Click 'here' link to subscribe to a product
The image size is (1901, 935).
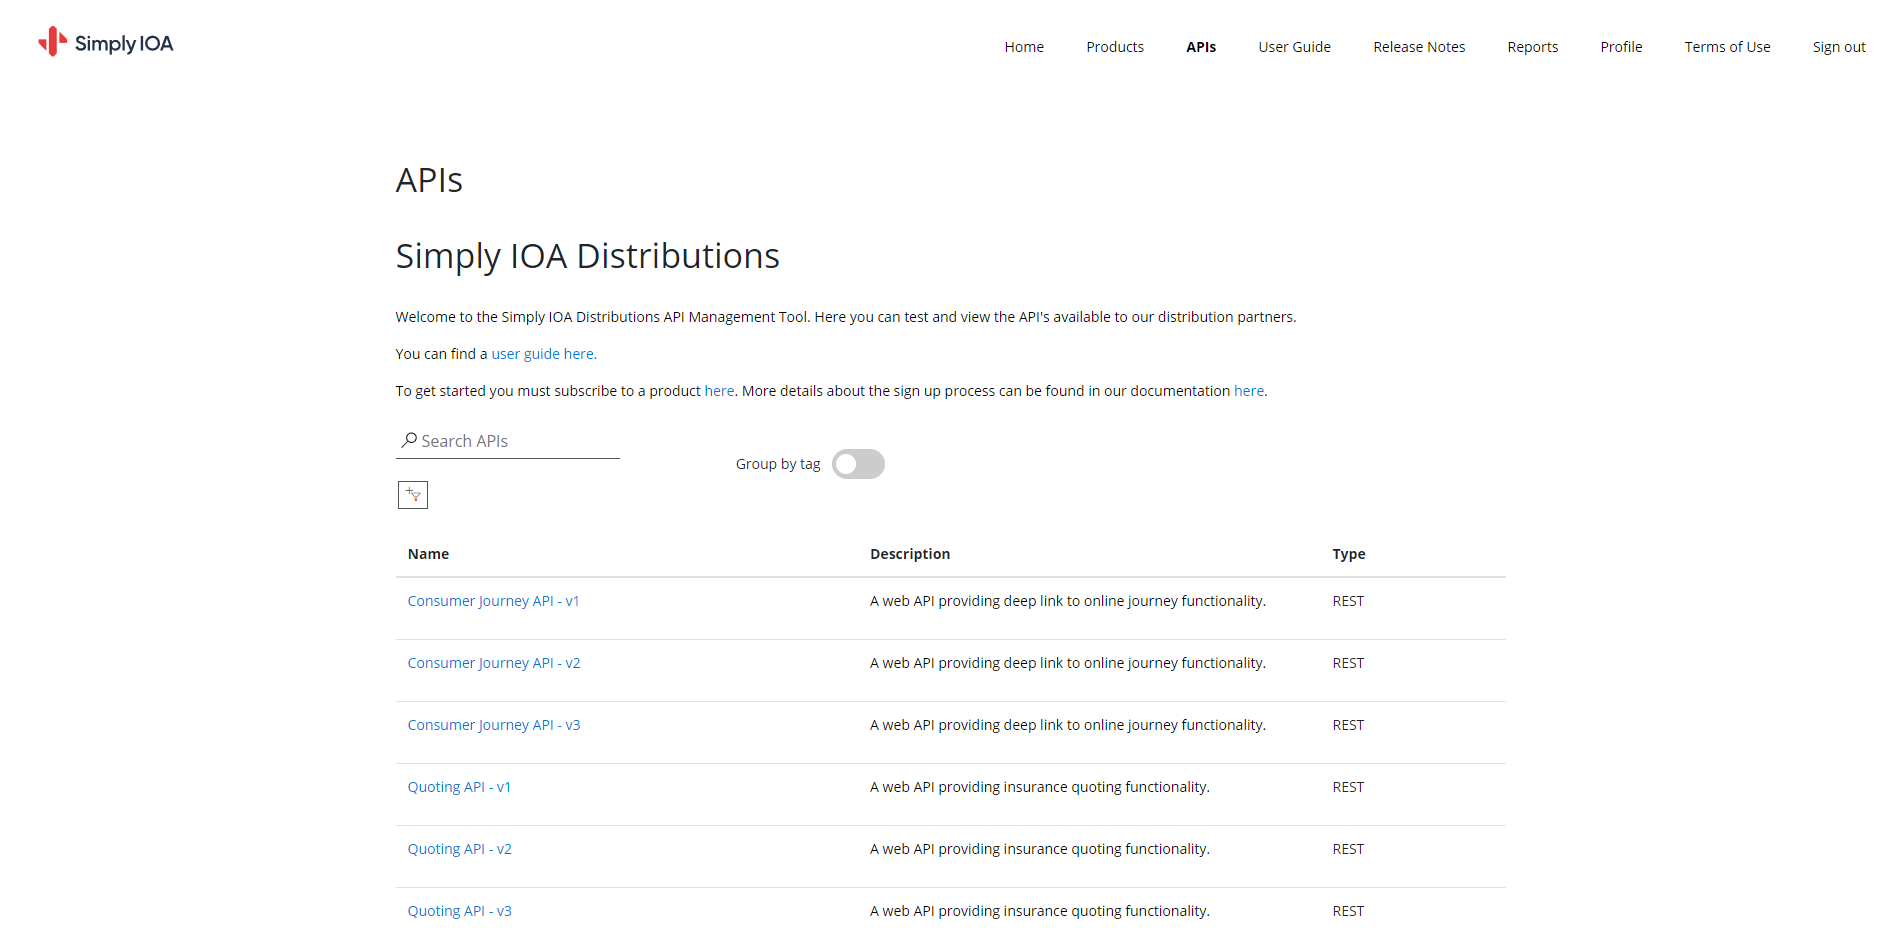[719, 391]
